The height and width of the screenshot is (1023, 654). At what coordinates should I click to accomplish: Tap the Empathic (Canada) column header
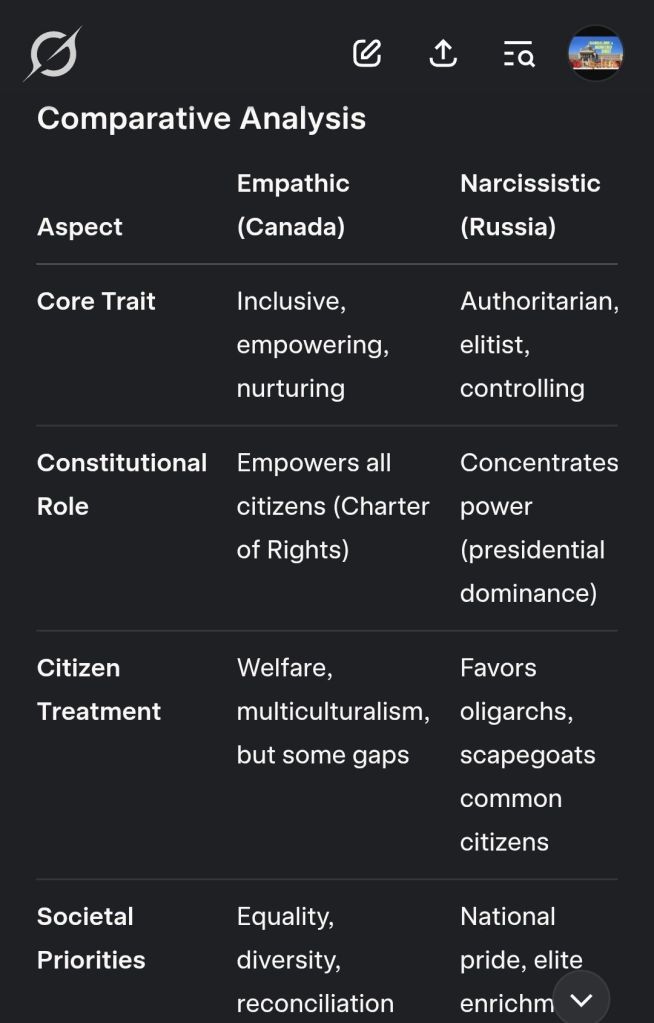[293, 205]
